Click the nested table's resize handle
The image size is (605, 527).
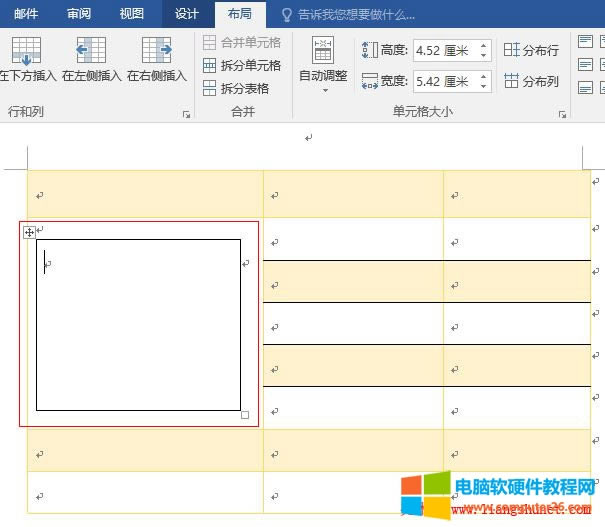coord(245,414)
